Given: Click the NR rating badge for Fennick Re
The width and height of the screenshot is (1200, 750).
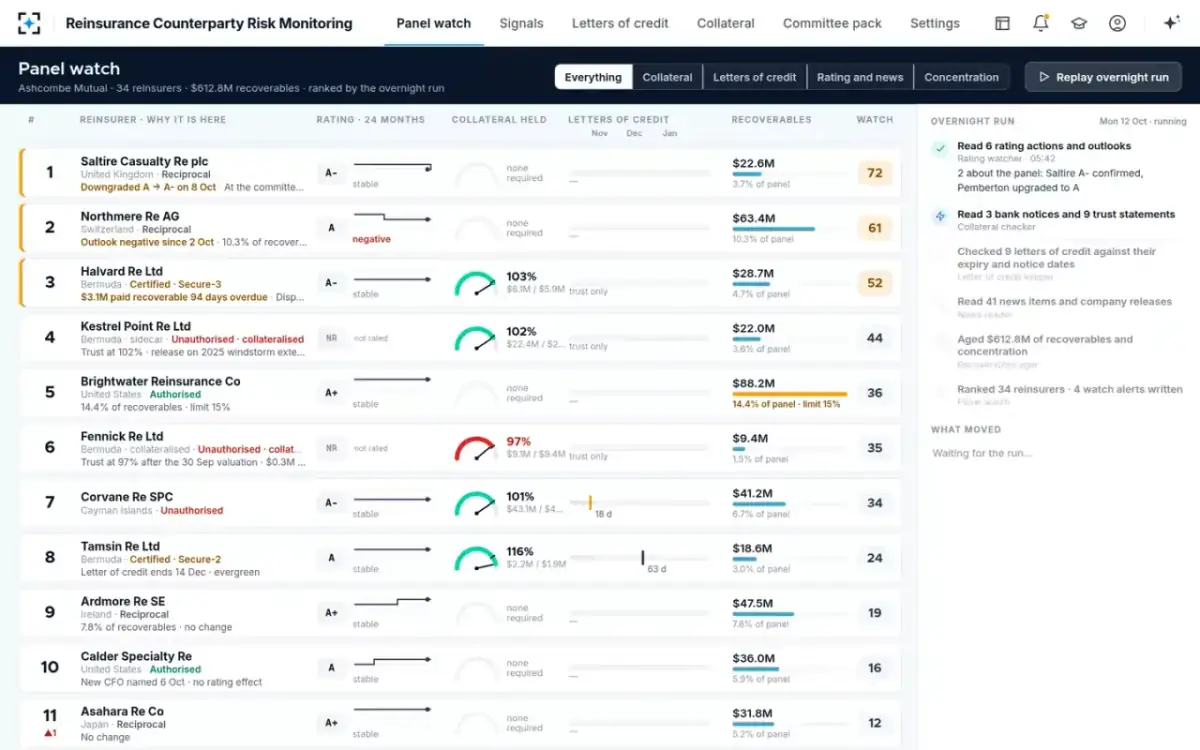Looking at the screenshot, I should click(331, 448).
